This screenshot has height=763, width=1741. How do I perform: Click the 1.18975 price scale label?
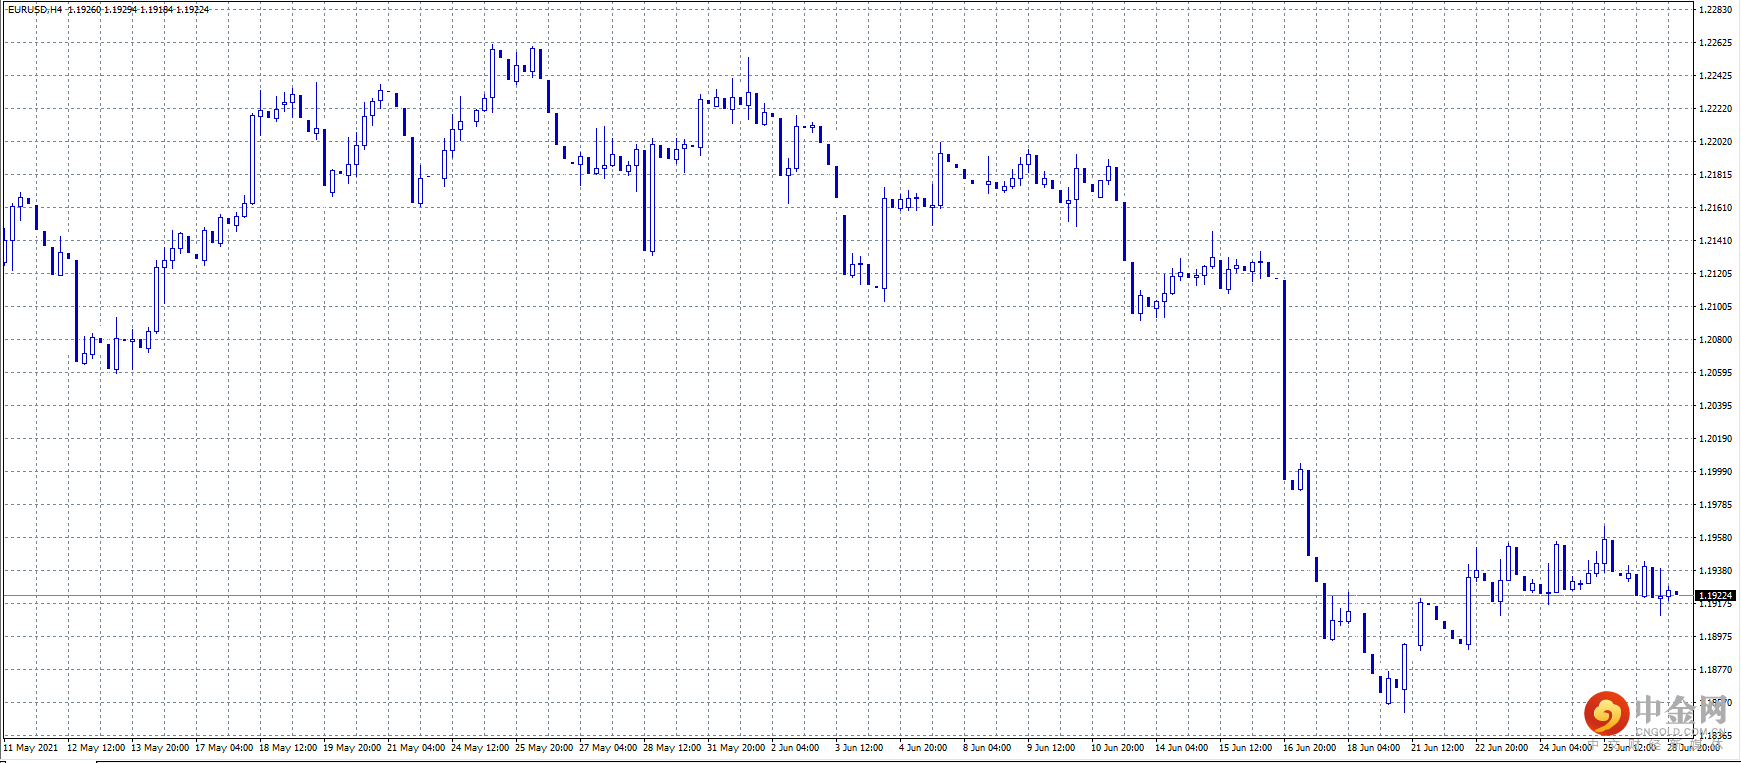[x=1716, y=637]
